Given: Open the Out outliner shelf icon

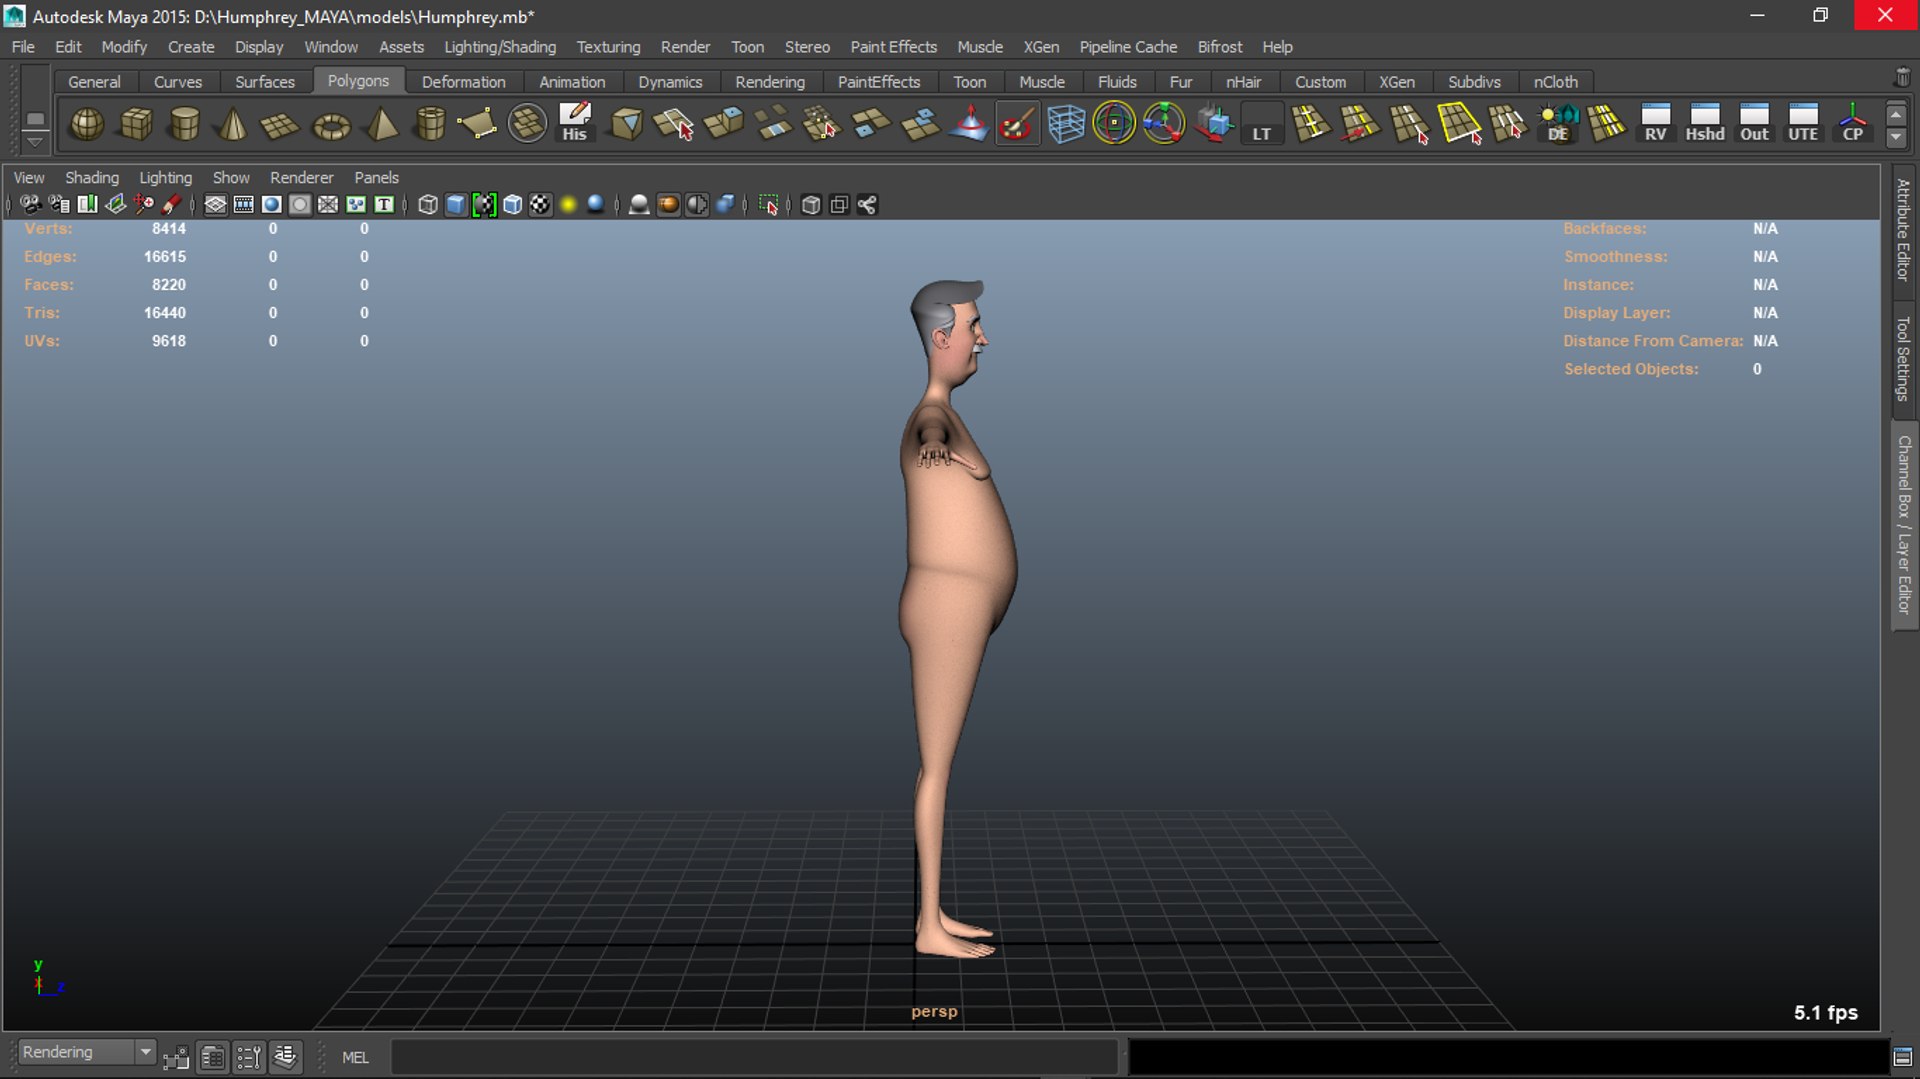Looking at the screenshot, I should pyautogui.click(x=1754, y=124).
